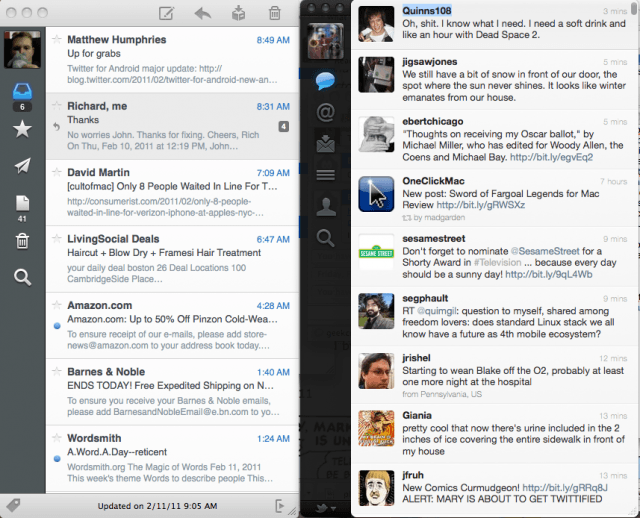Click the Quinns108 username
This screenshot has width=640, height=518.
point(427,11)
